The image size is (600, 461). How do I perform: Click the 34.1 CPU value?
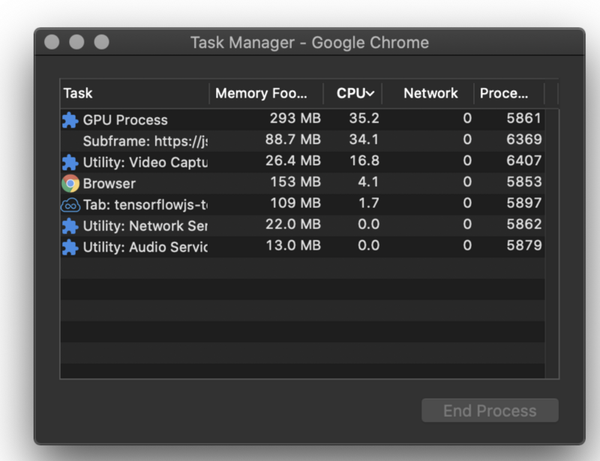click(364, 140)
